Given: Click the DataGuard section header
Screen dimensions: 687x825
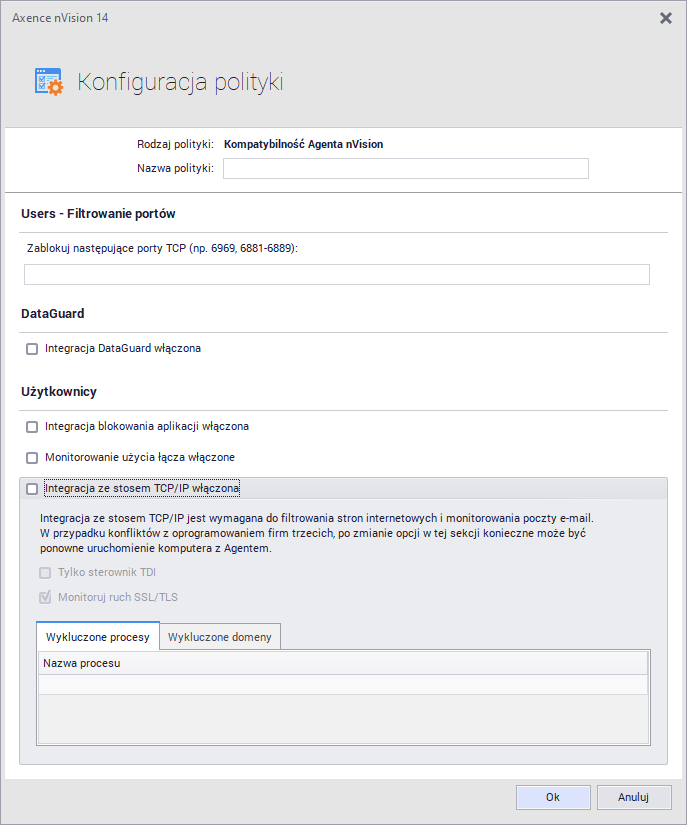Looking at the screenshot, I should click(53, 313).
